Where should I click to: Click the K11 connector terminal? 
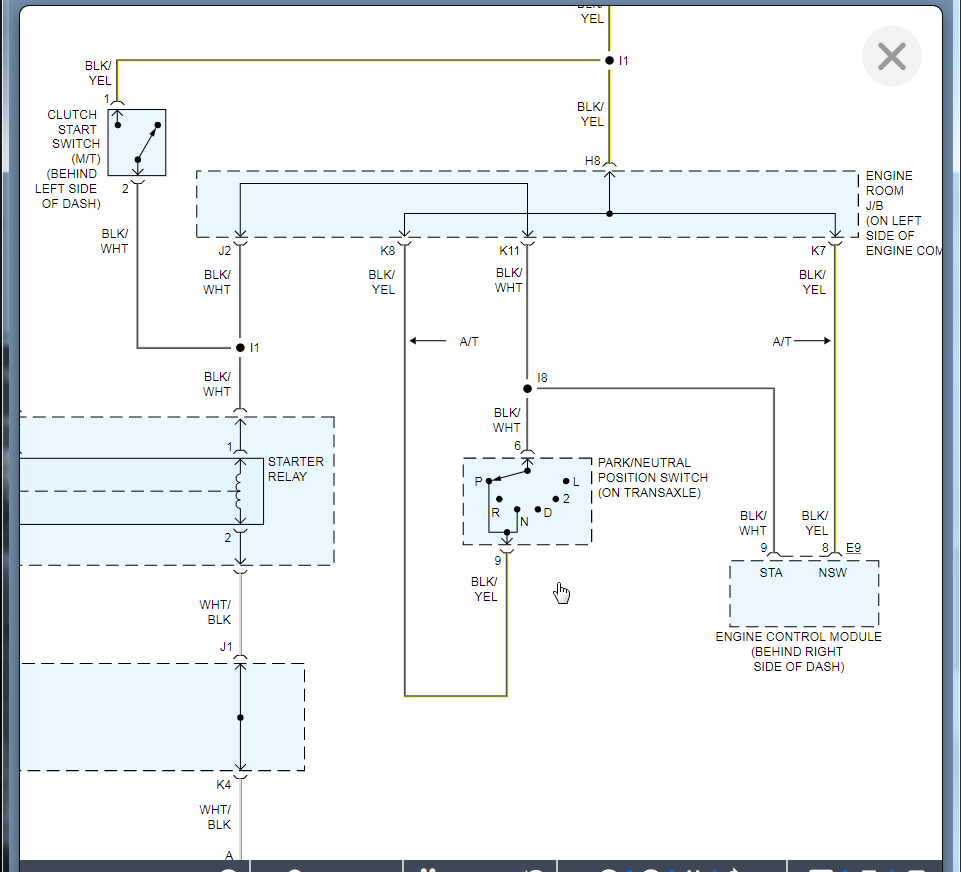pyautogui.click(x=527, y=242)
